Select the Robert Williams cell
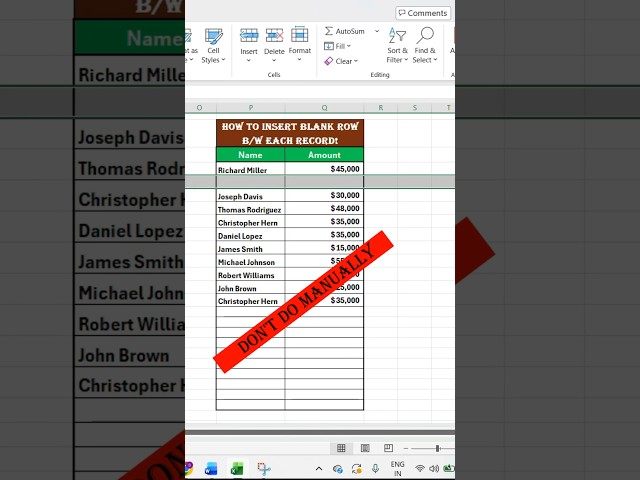640x480 pixels. (250, 274)
